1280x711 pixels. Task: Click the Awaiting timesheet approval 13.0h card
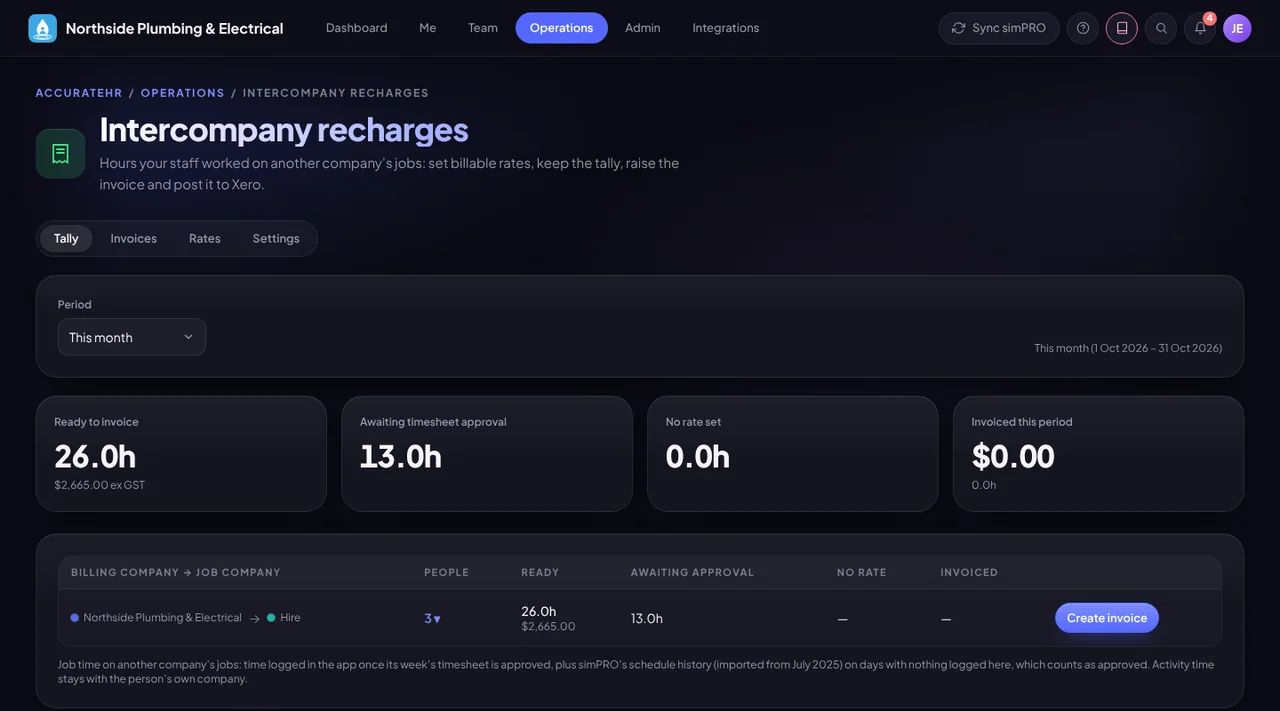487,454
